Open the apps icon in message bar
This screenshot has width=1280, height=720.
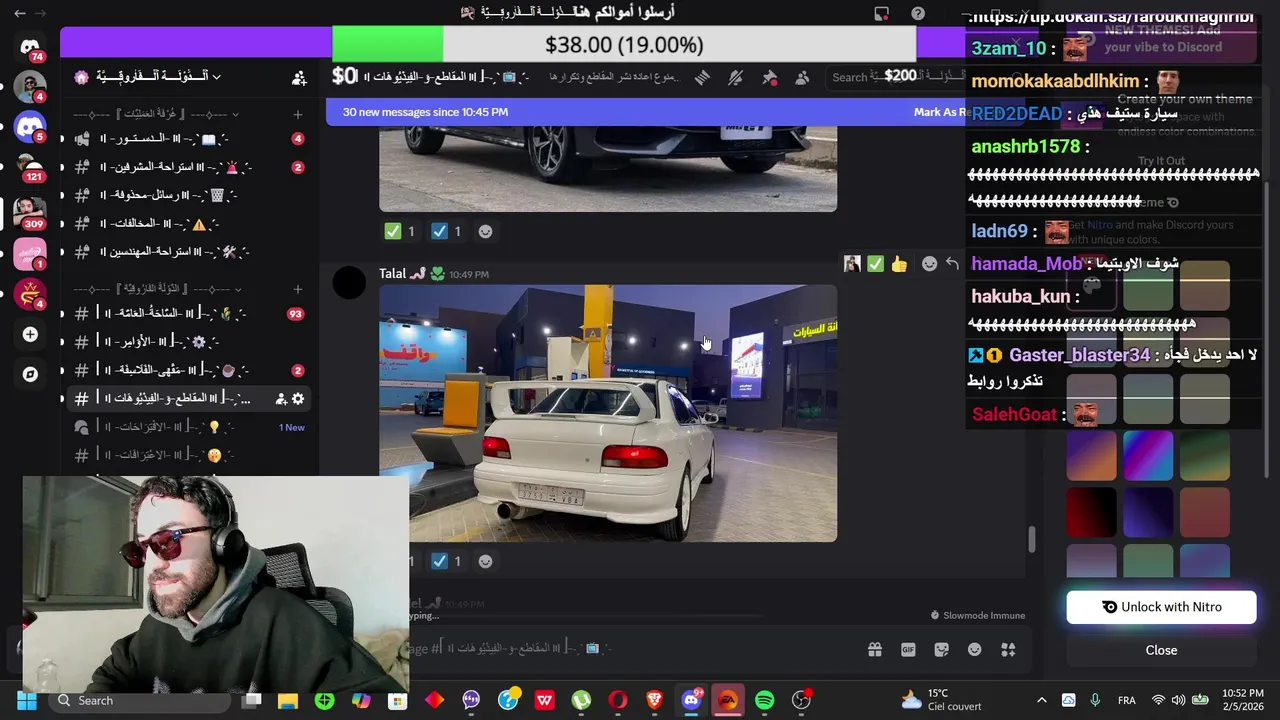pos(1008,649)
